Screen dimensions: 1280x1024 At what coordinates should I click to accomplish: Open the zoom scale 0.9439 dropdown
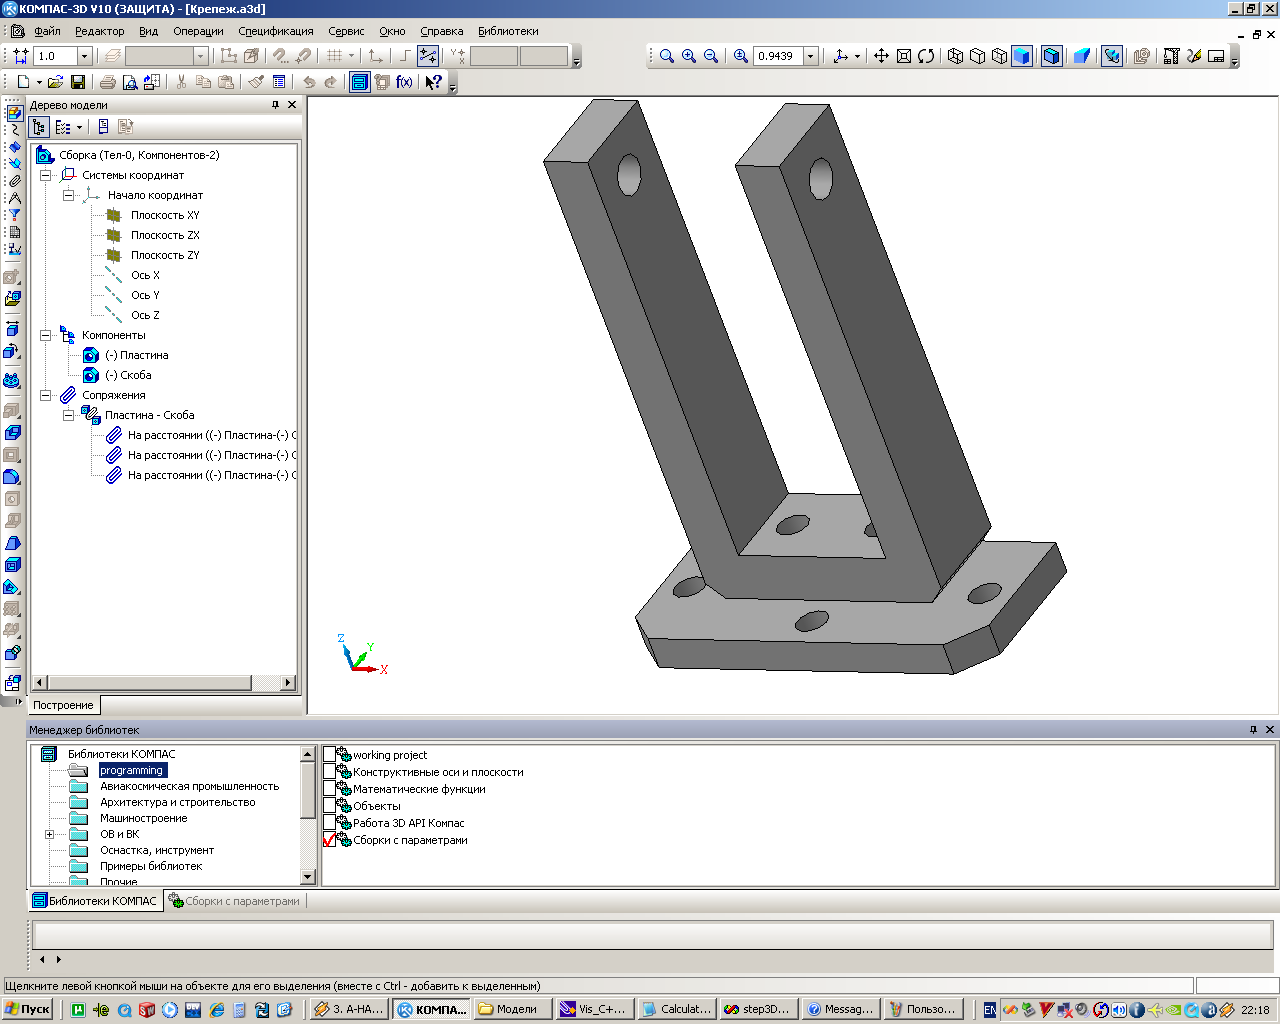(x=810, y=56)
